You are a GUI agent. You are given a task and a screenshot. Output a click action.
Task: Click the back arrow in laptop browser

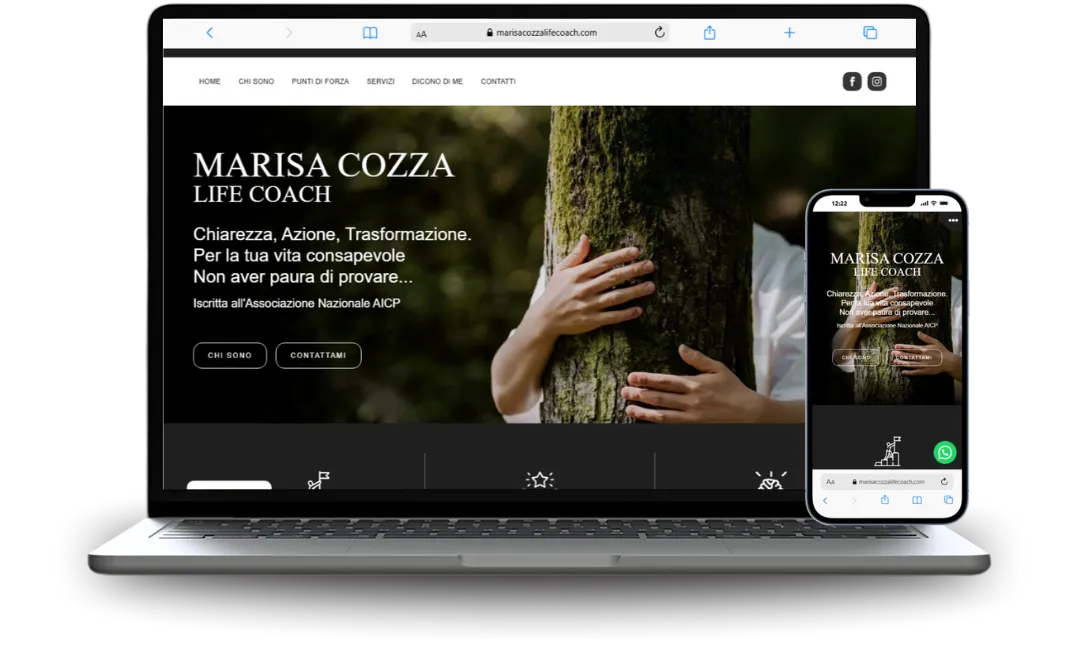(209, 33)
